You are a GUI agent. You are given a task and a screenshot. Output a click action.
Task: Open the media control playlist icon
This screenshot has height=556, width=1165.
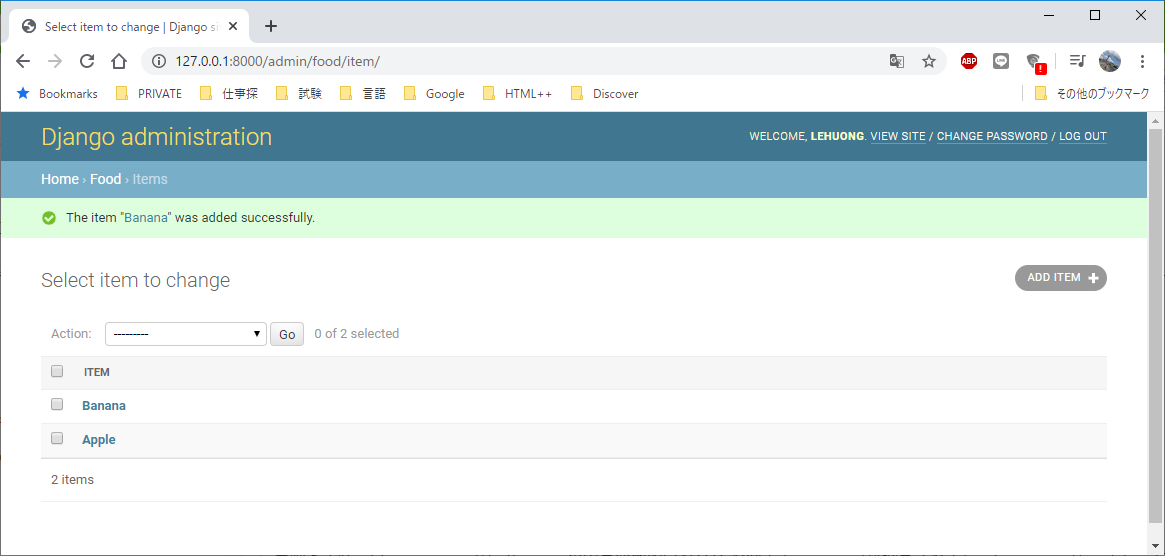(x=1077, y=61)
